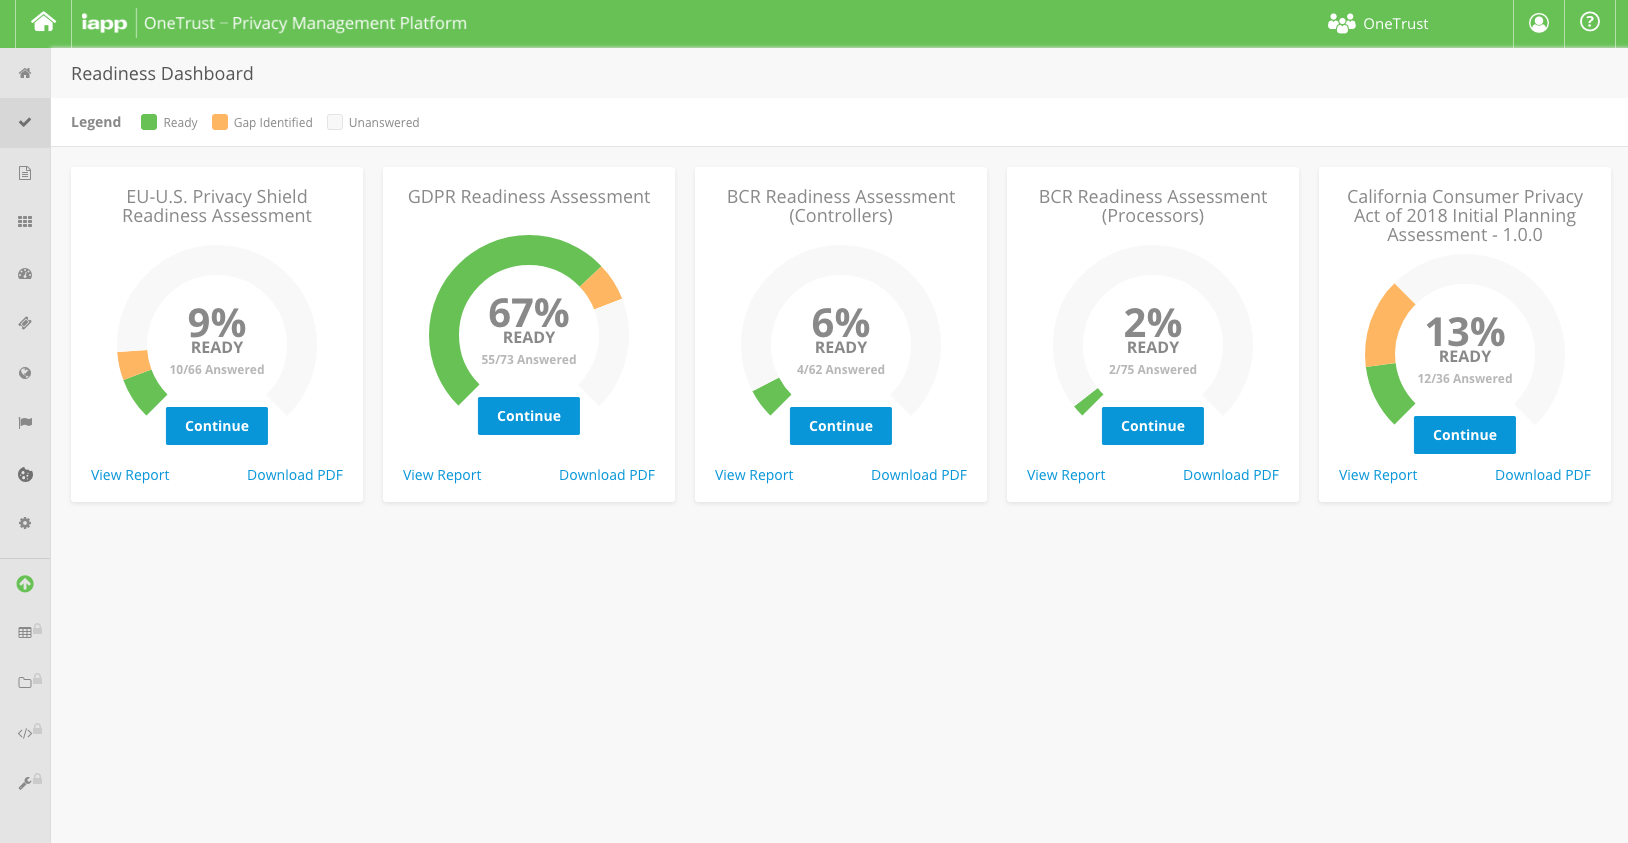Open the locked folder sidebar icon
Screen dimensions: 1628x843
pos(29,681)
